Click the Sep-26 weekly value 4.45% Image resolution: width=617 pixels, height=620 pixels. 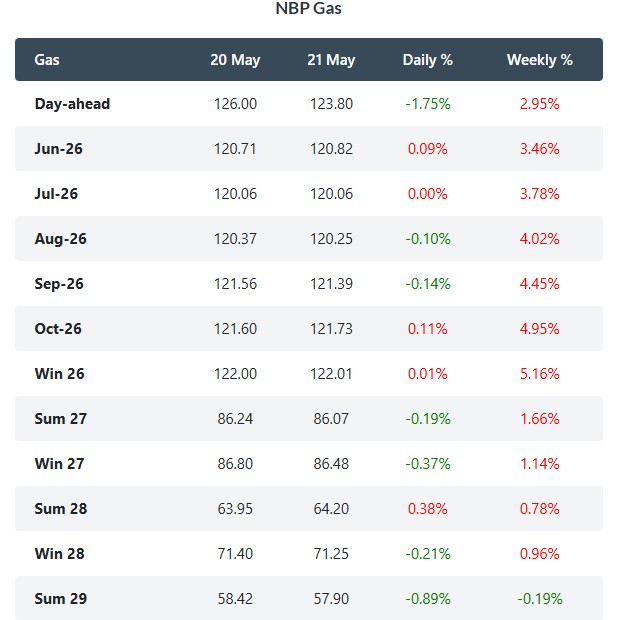tap(539, 284)
